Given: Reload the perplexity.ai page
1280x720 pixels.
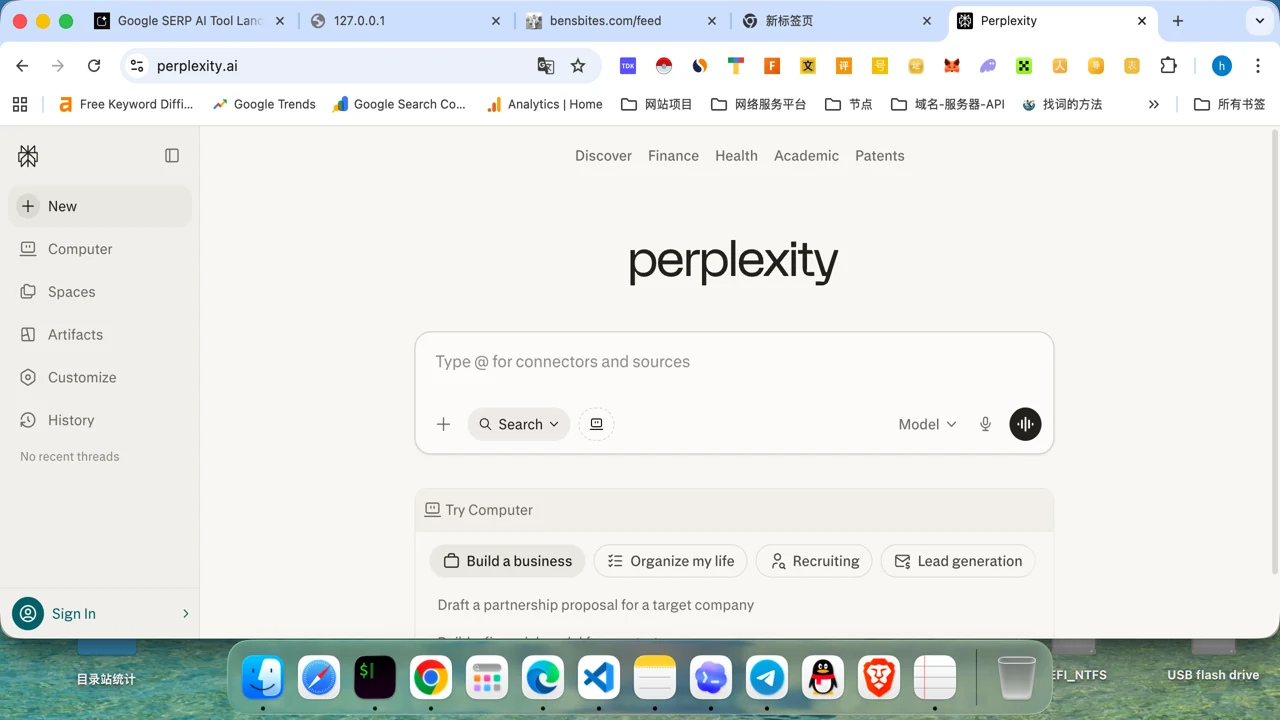Looking at the screenshot, I should 94,66.
